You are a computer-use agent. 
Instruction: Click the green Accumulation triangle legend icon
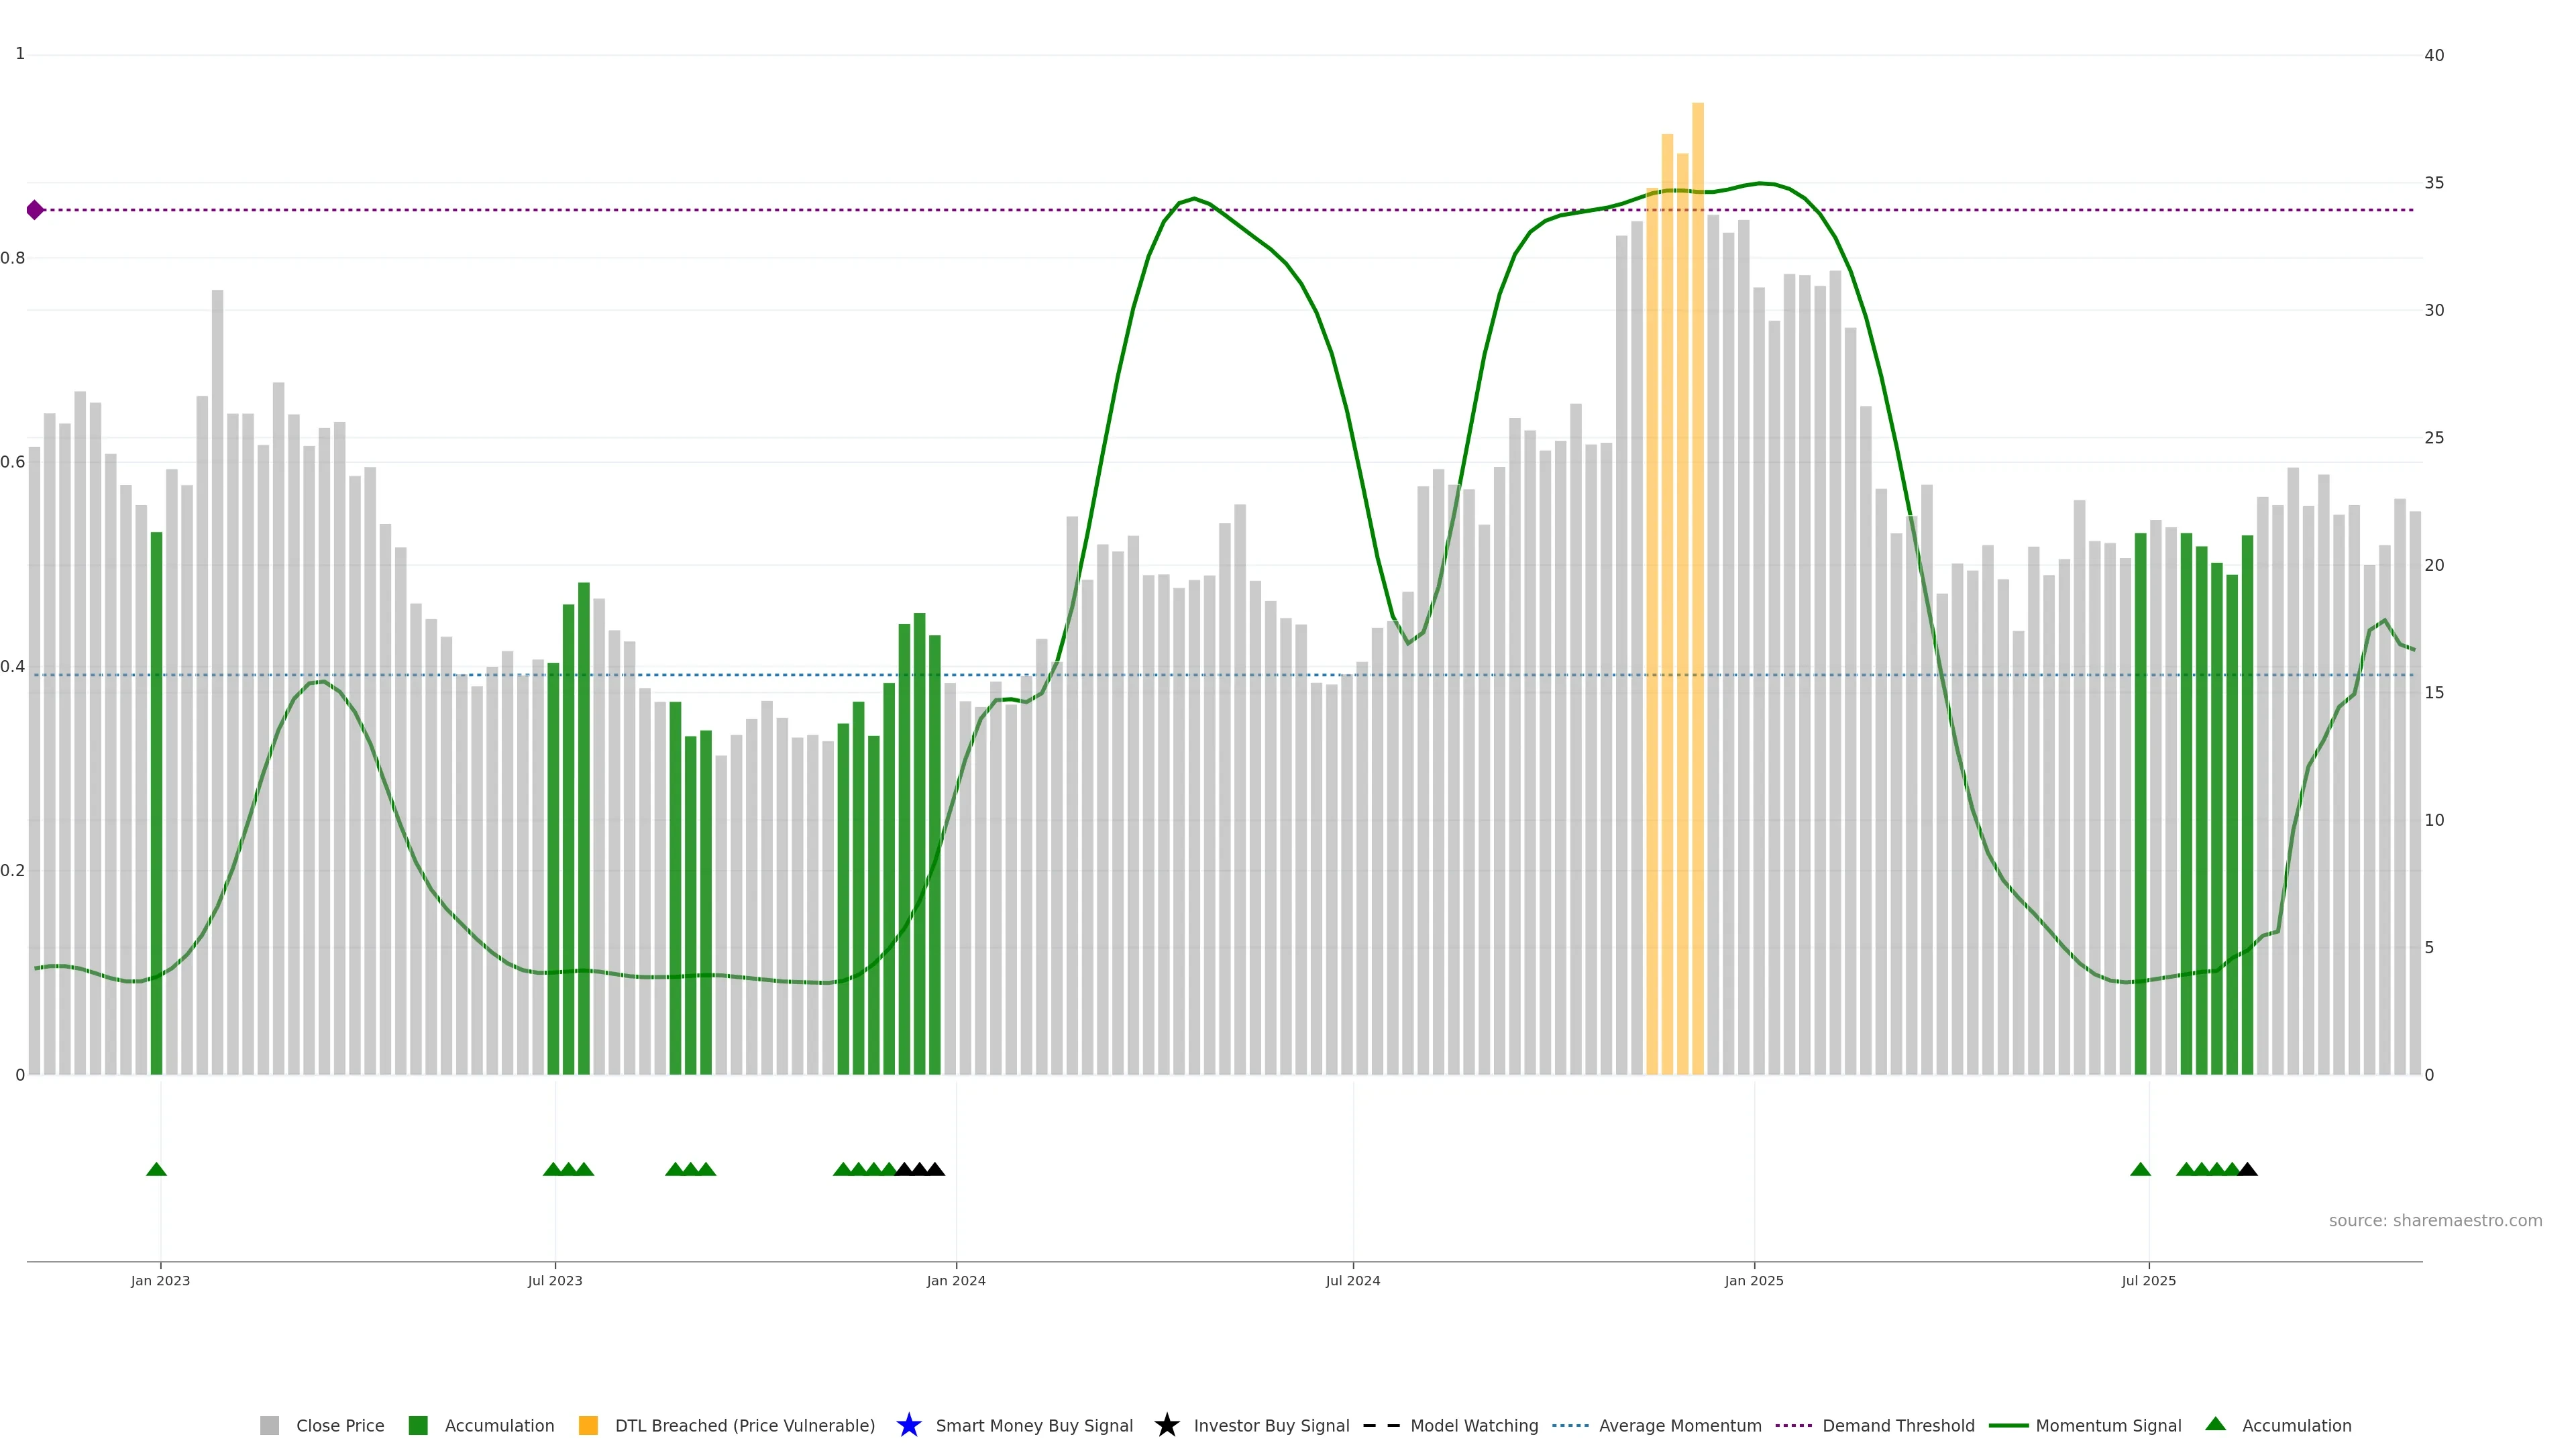(2215, 1424)
